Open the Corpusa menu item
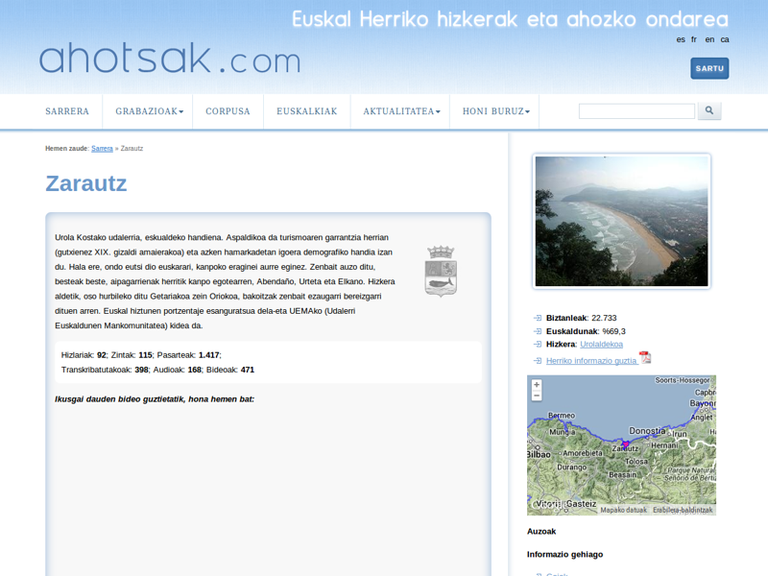768x576 pixels. point(228,111)
